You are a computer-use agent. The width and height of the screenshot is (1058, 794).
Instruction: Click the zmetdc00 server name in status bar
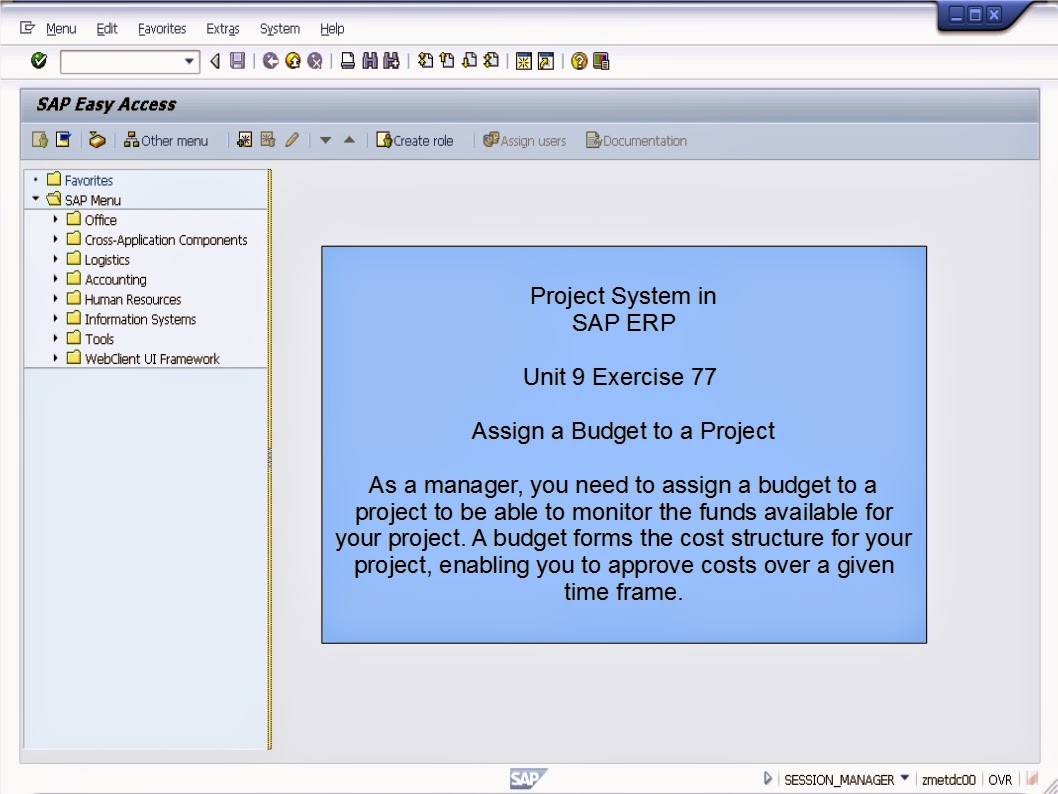949,780
